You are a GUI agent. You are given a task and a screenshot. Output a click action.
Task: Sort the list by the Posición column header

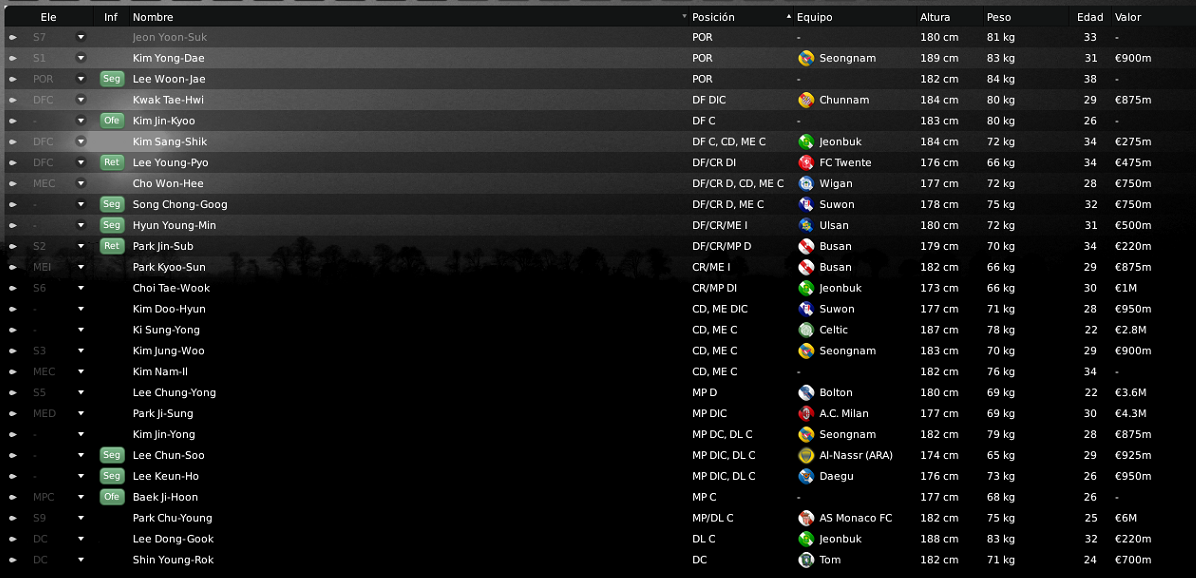click(713, 17)
